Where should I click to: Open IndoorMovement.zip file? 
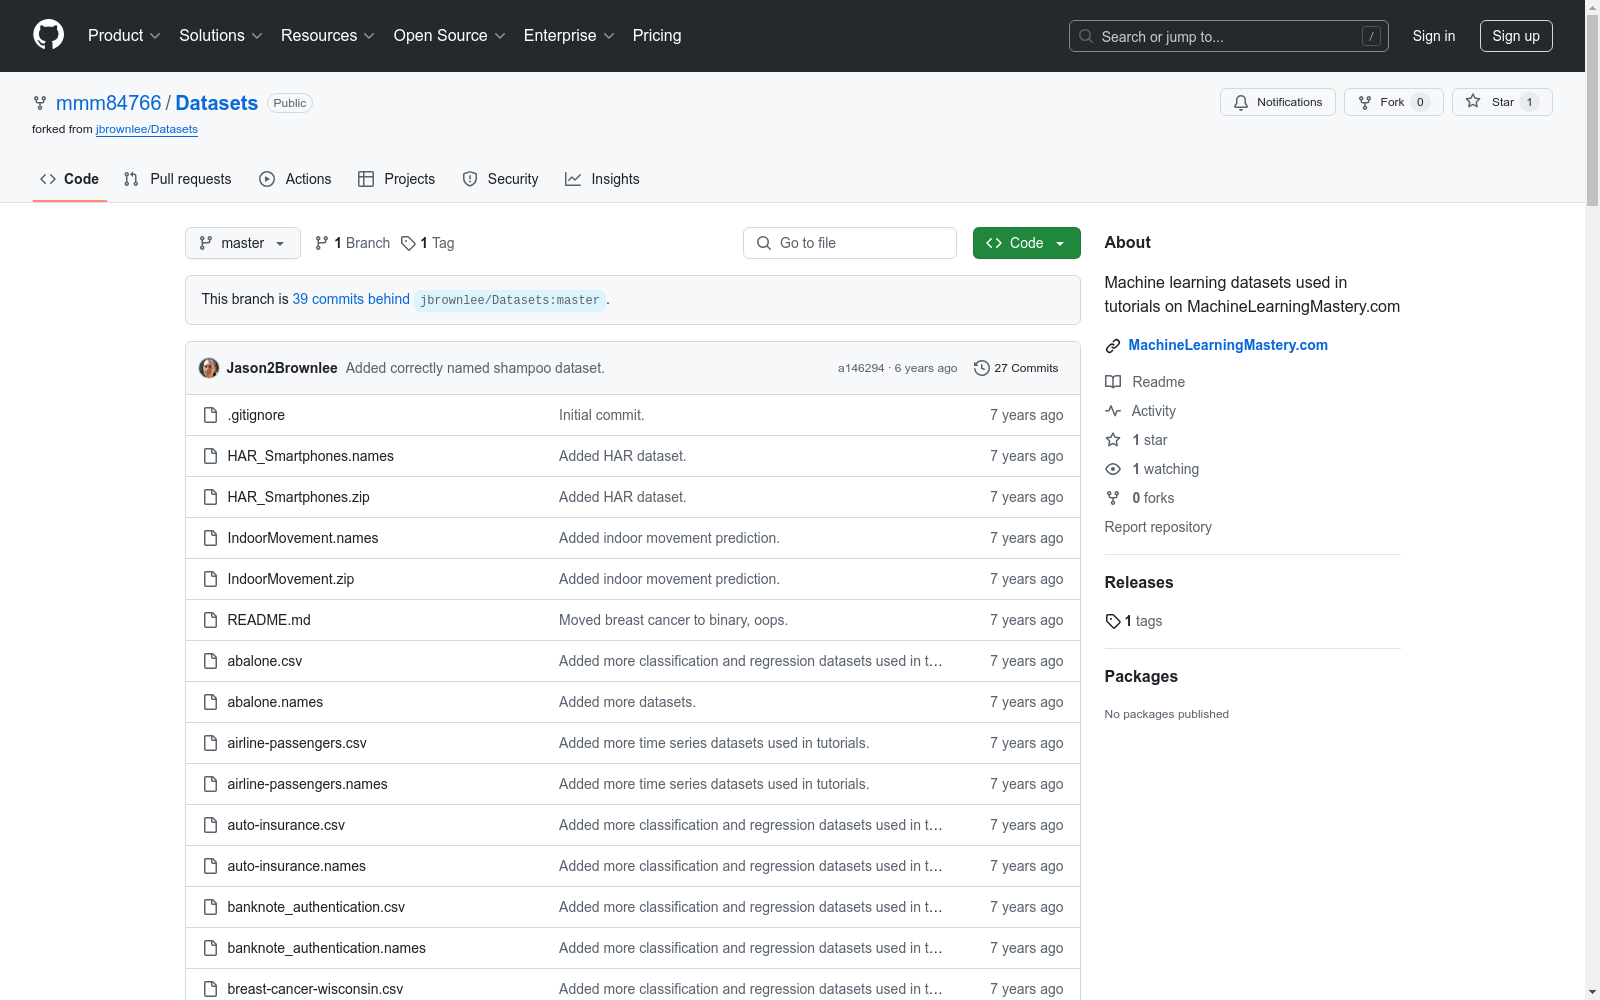tap(290, 579)
